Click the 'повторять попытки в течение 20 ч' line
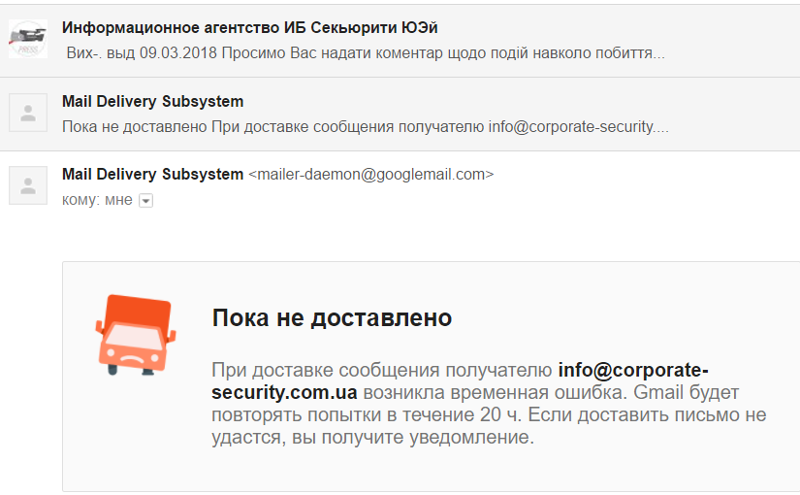Image resolution: width=800 pixels, height=495 pixels. tap(366, 415)
